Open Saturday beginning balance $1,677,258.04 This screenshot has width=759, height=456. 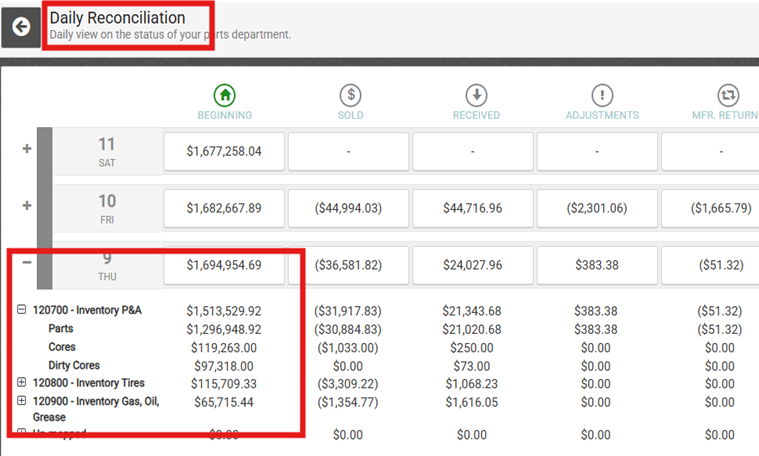tap(224, 152)
